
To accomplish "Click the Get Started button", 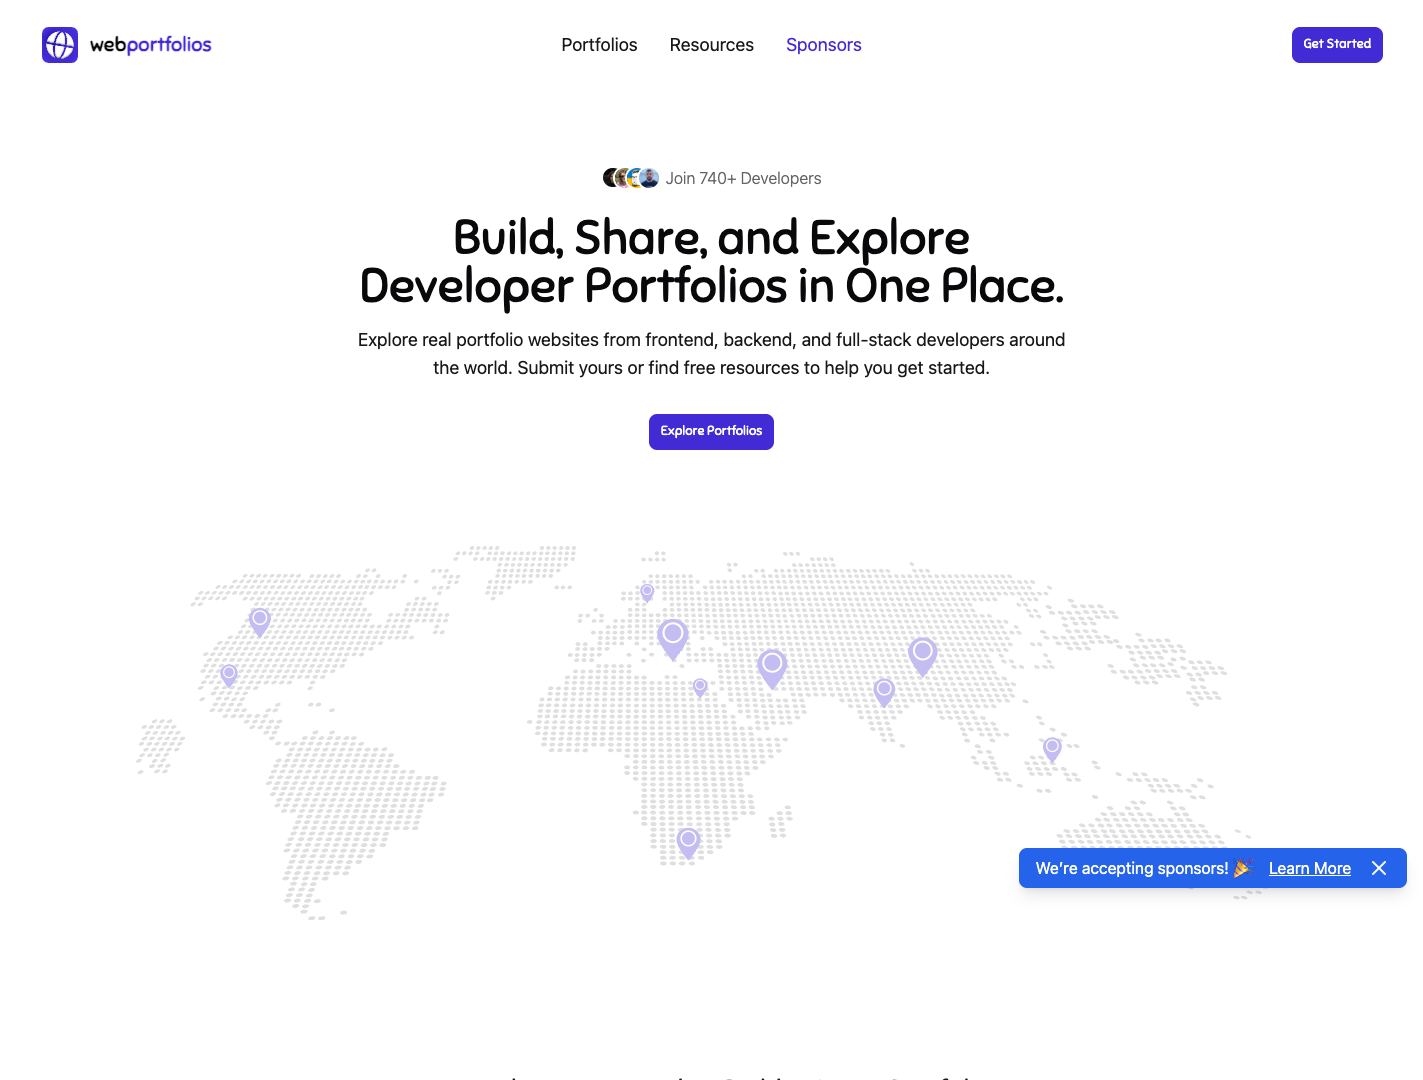I will coord(1337,45).
